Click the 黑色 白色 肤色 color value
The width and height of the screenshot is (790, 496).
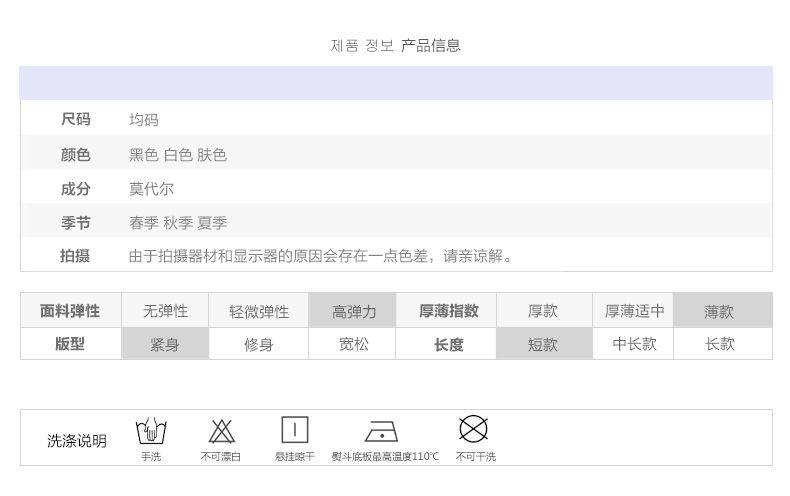tap(178, 154)
